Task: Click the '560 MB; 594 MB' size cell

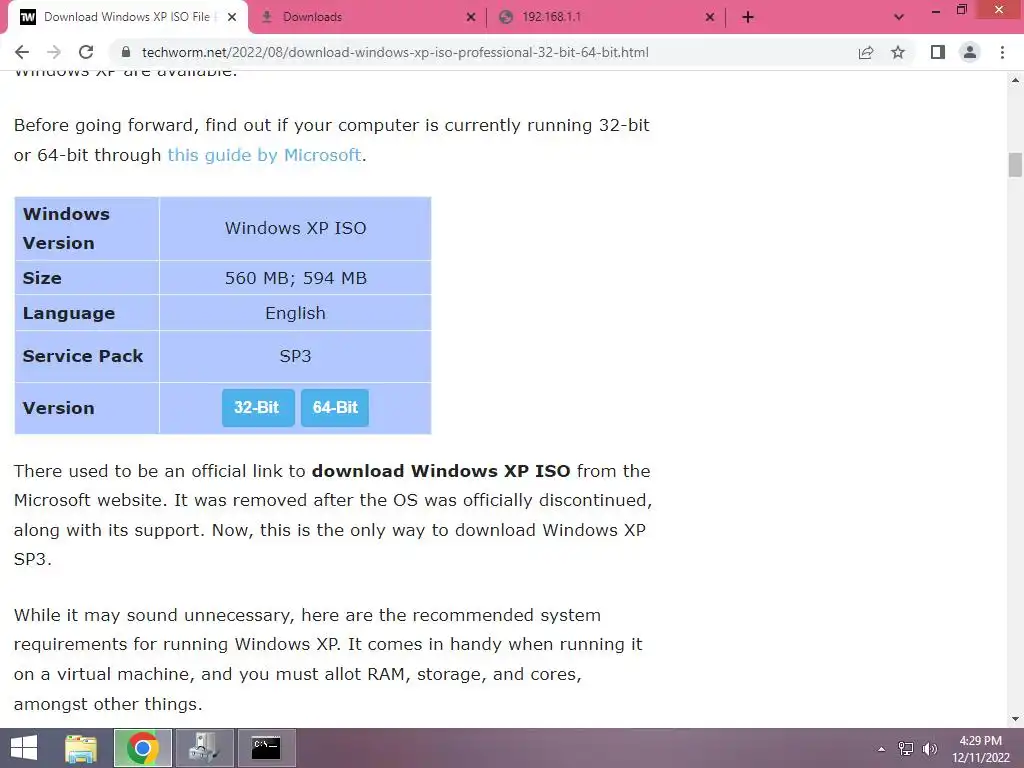Action: tap(295, 278)
